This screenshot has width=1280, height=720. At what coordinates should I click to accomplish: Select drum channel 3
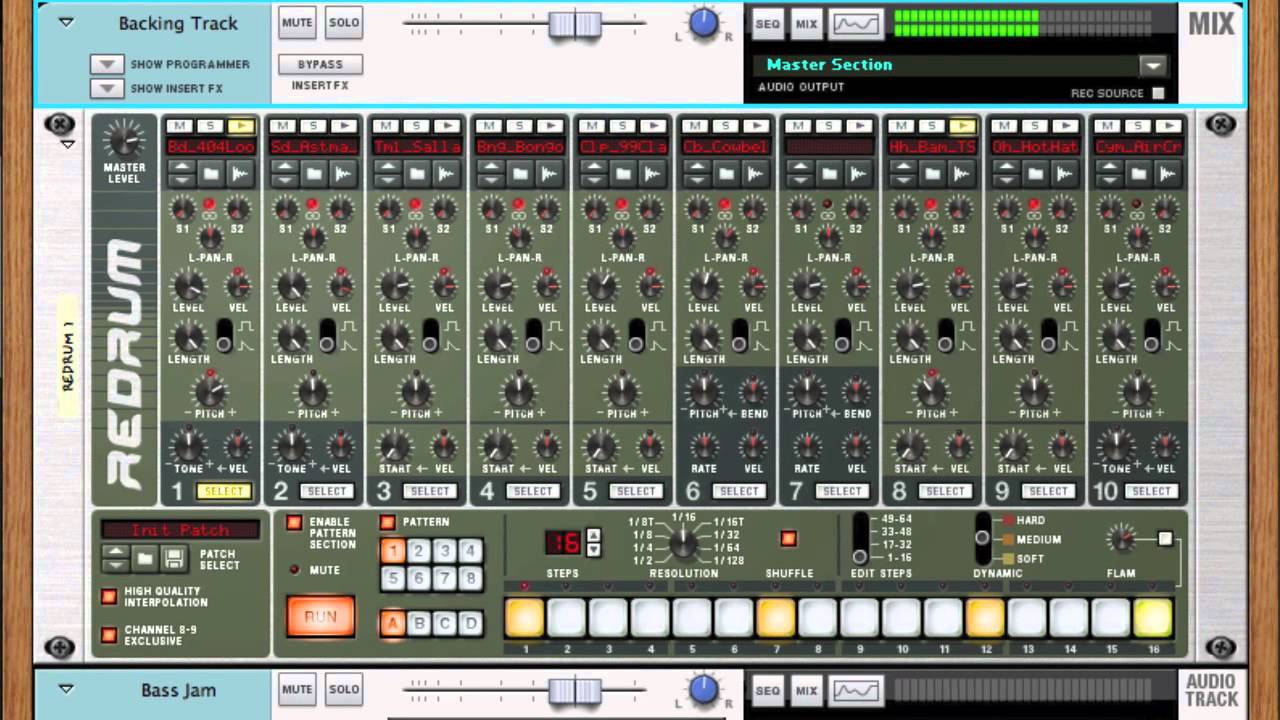coord(430,491)
